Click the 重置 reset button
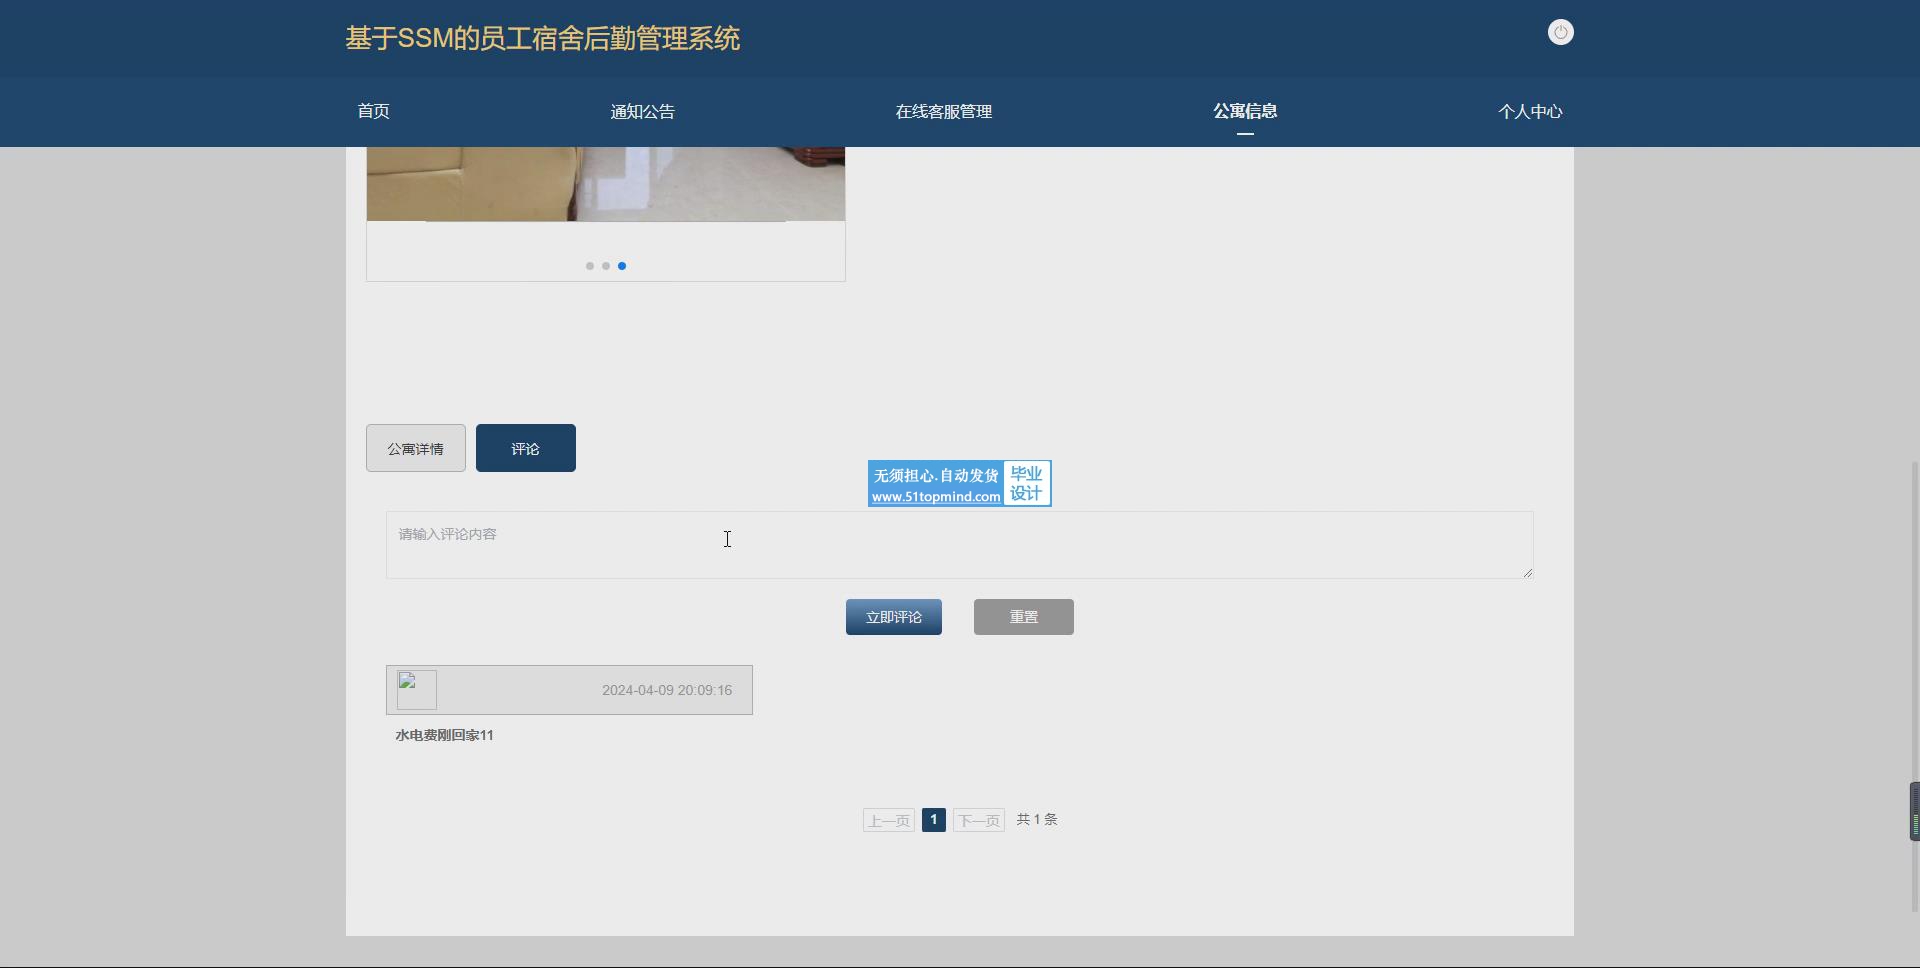 pyautogui.click(x=1024, y=617)
